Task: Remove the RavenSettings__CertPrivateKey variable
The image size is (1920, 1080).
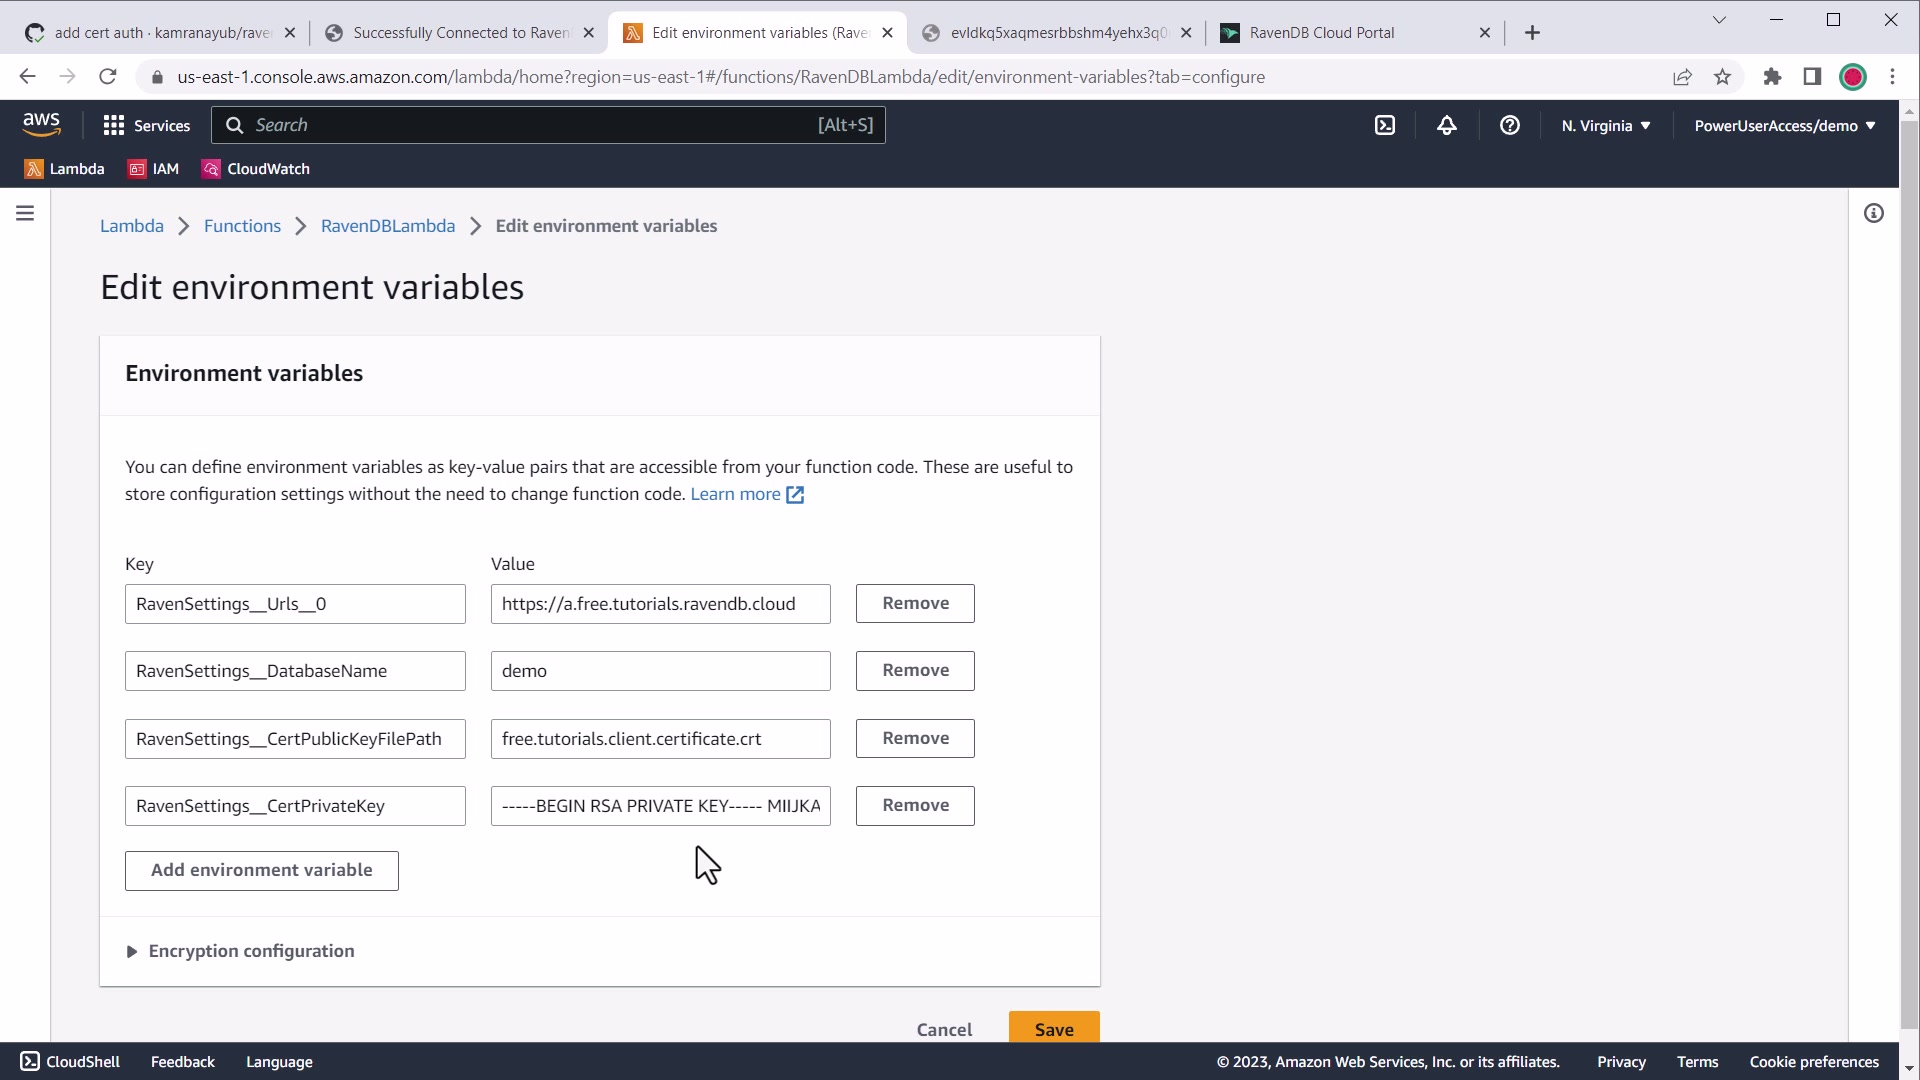Action: click(x=915, y=805)
